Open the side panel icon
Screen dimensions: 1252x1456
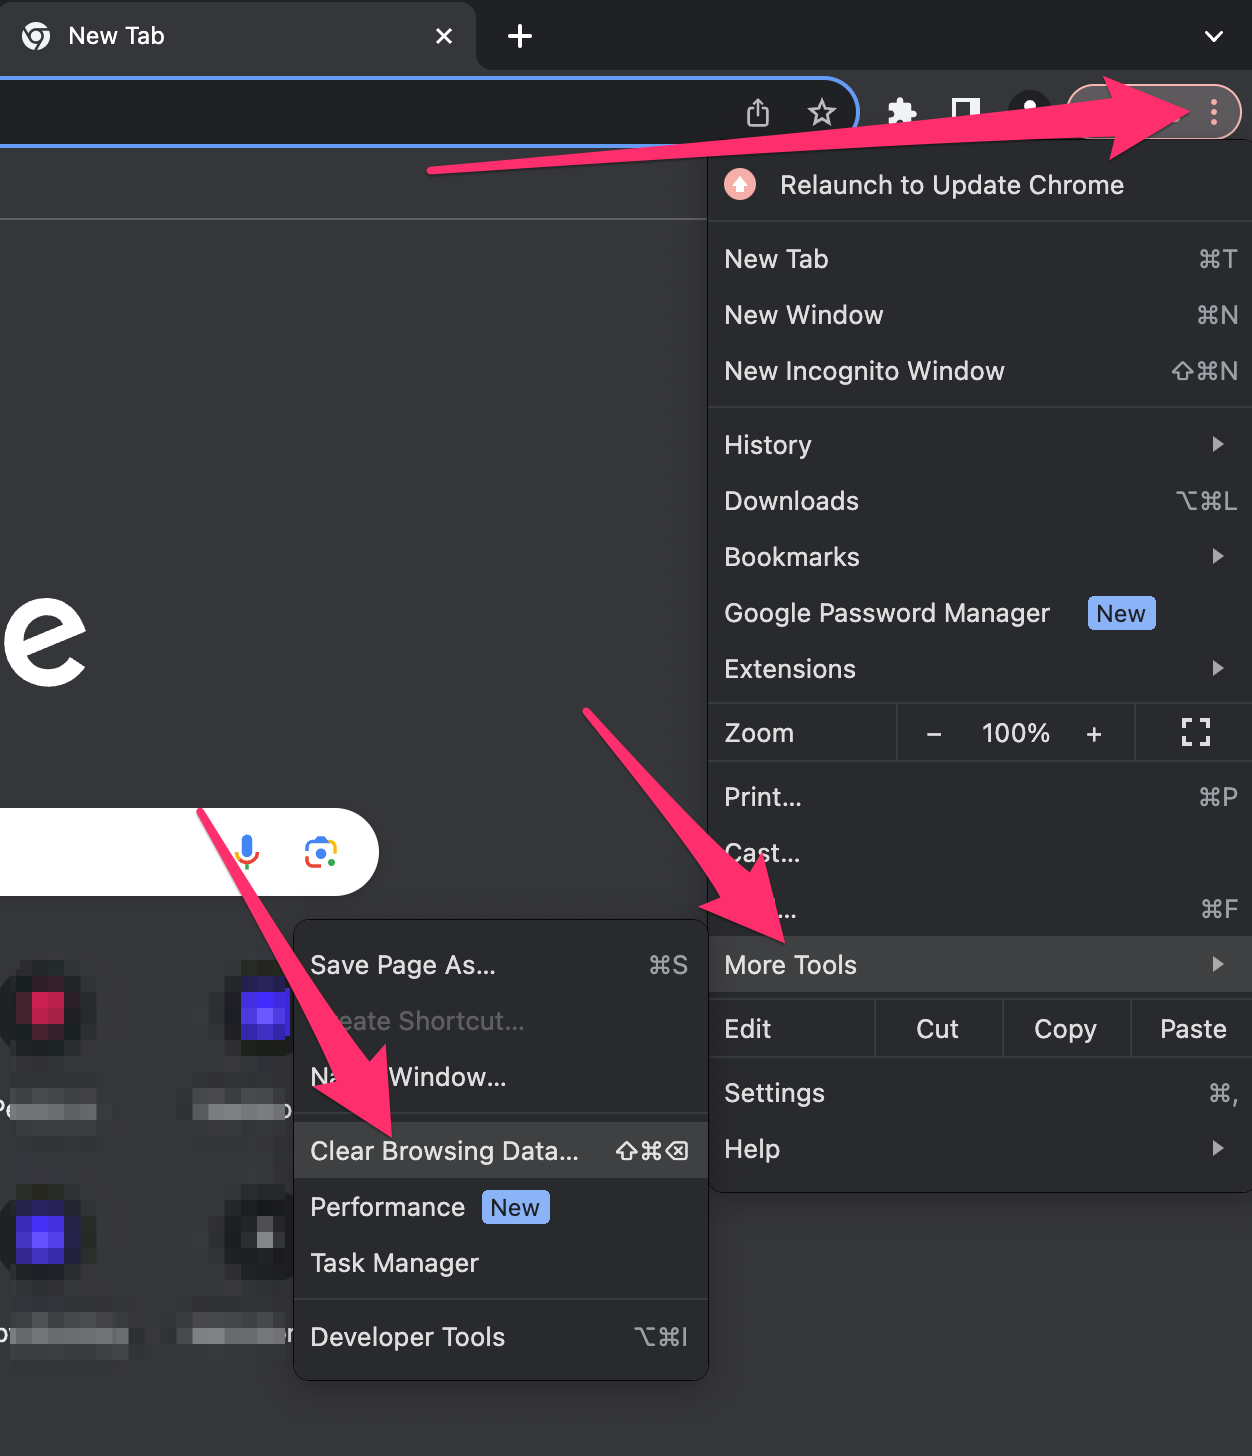point(964,112)
